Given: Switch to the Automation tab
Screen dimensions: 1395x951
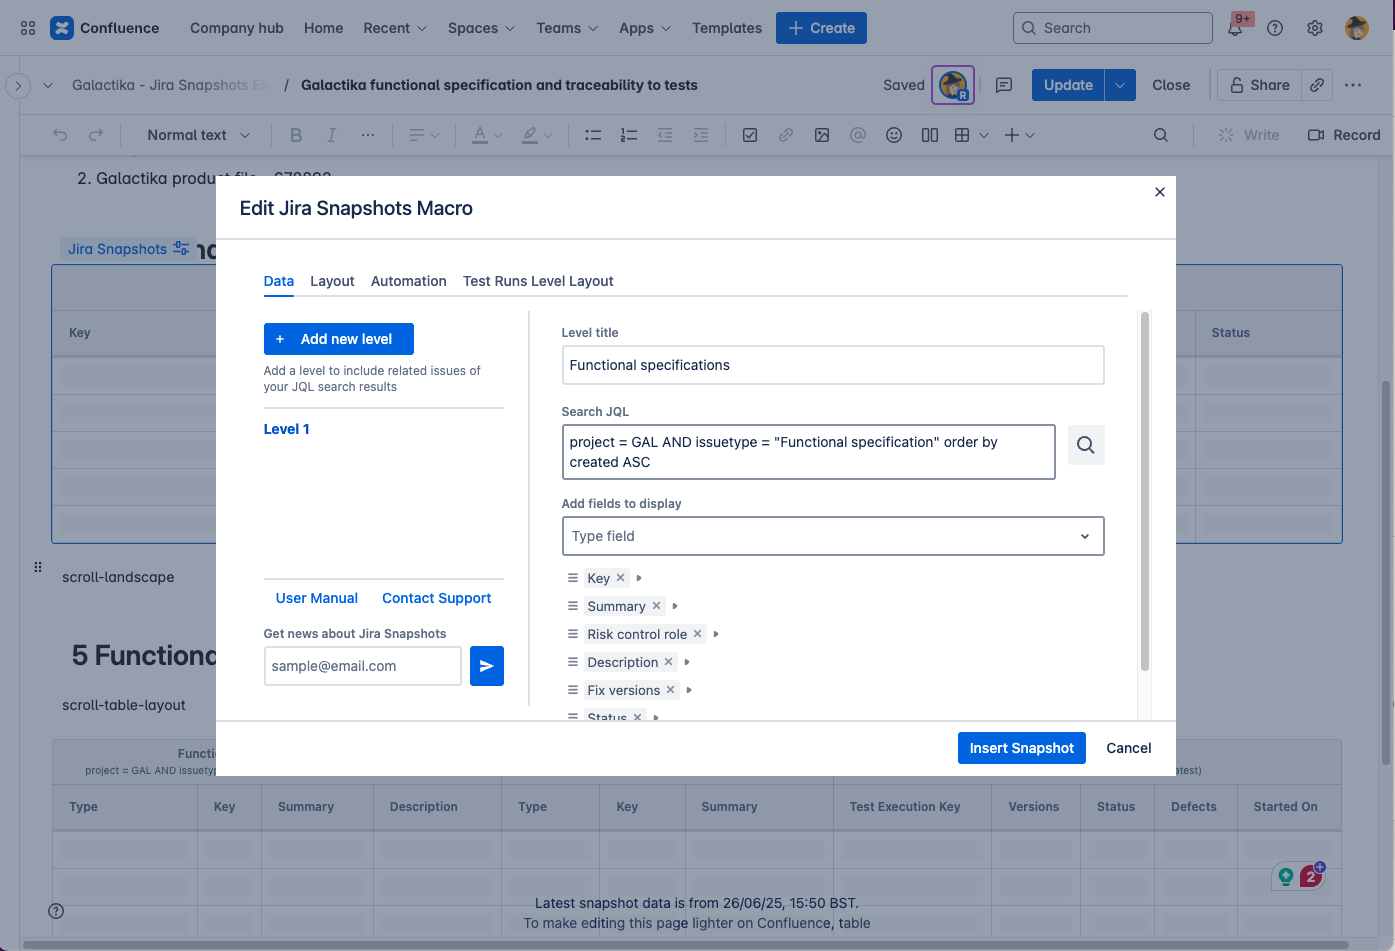Looking at the screenshot, I should [408, 281].
